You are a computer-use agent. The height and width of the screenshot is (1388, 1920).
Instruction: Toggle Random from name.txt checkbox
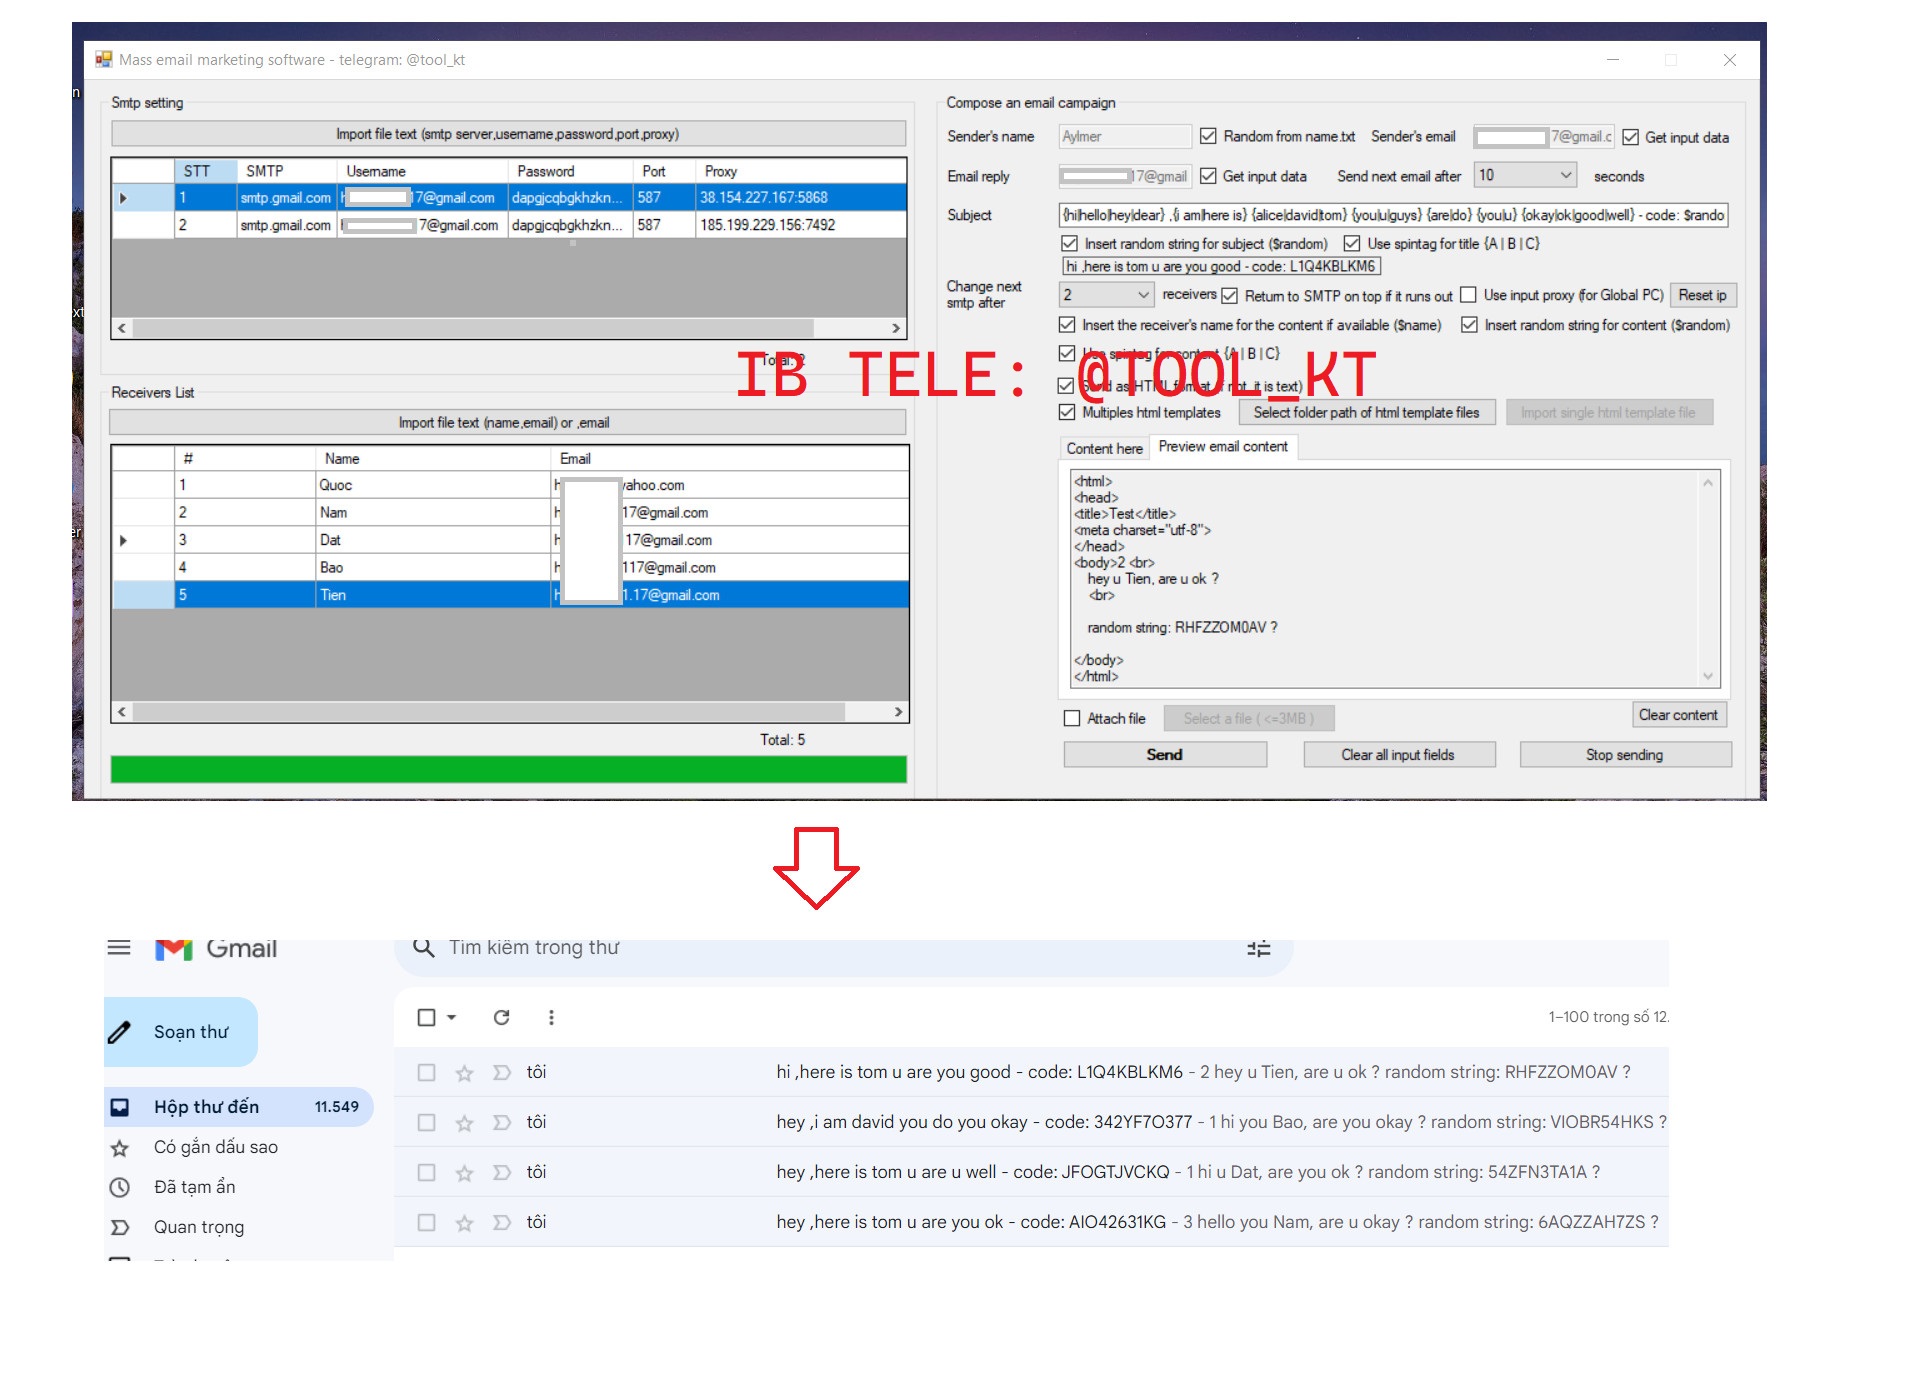click(1208, 136)
